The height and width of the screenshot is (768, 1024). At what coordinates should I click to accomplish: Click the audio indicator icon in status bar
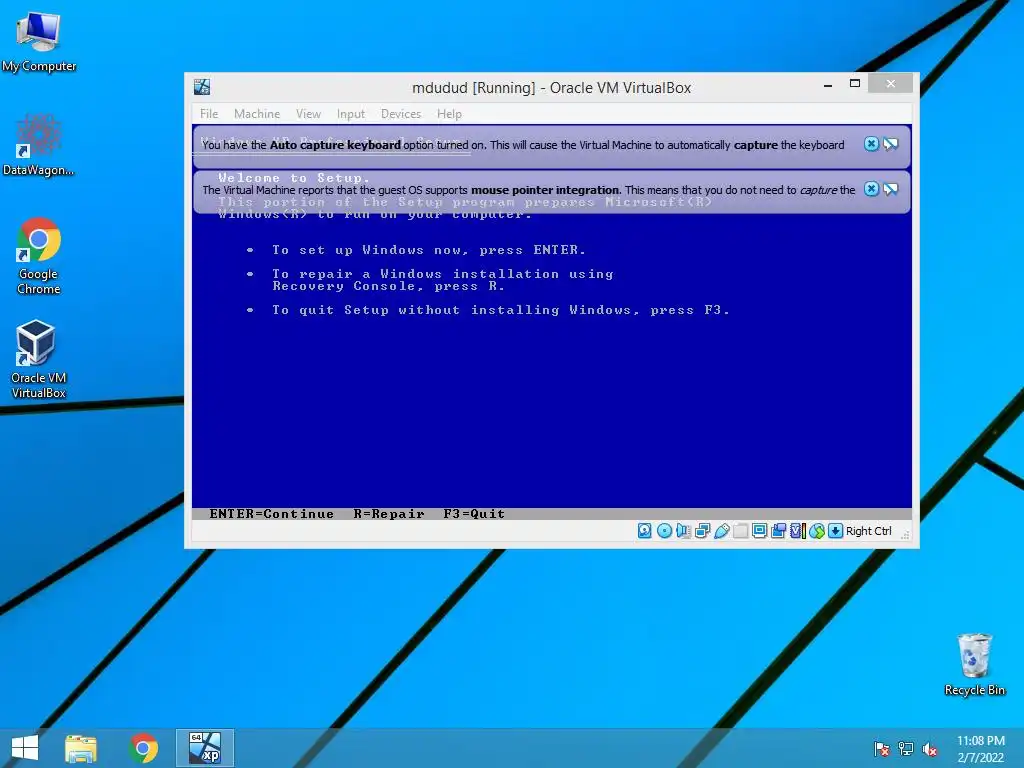pyautogui.click(x=683, y=531)
